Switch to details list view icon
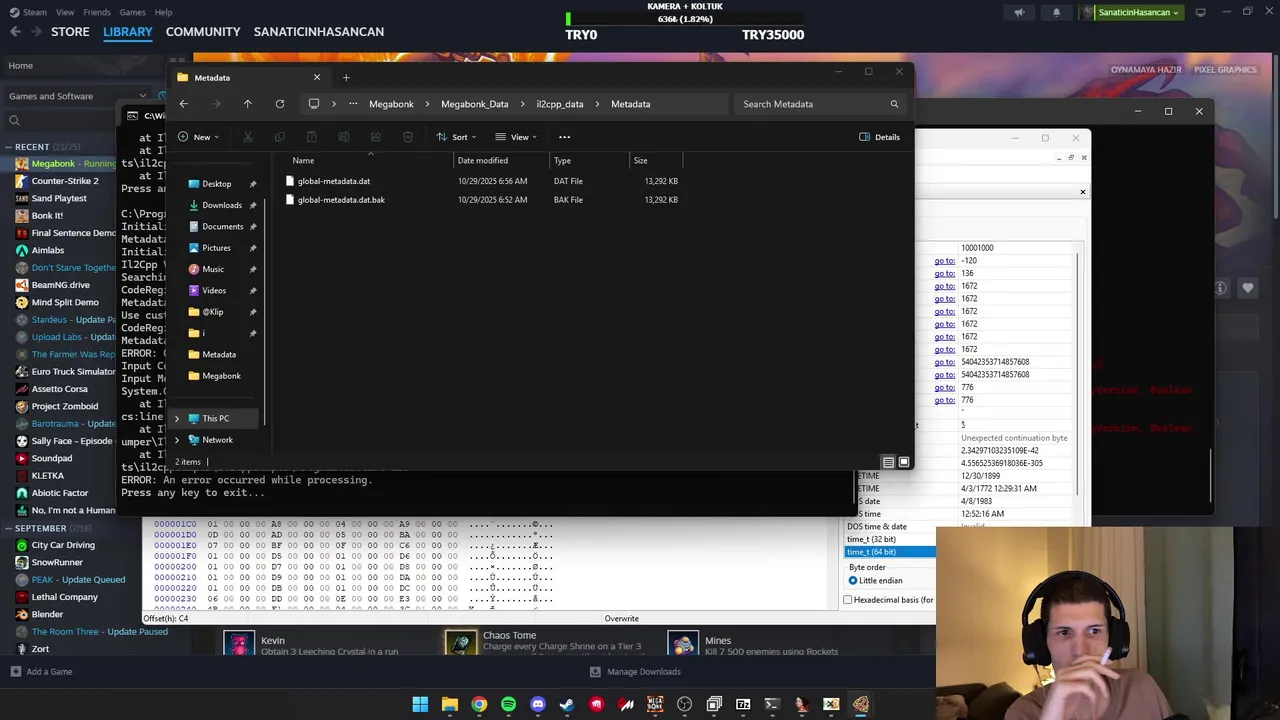The height and width of the screenshot is (720, 1280). point(888,462)
